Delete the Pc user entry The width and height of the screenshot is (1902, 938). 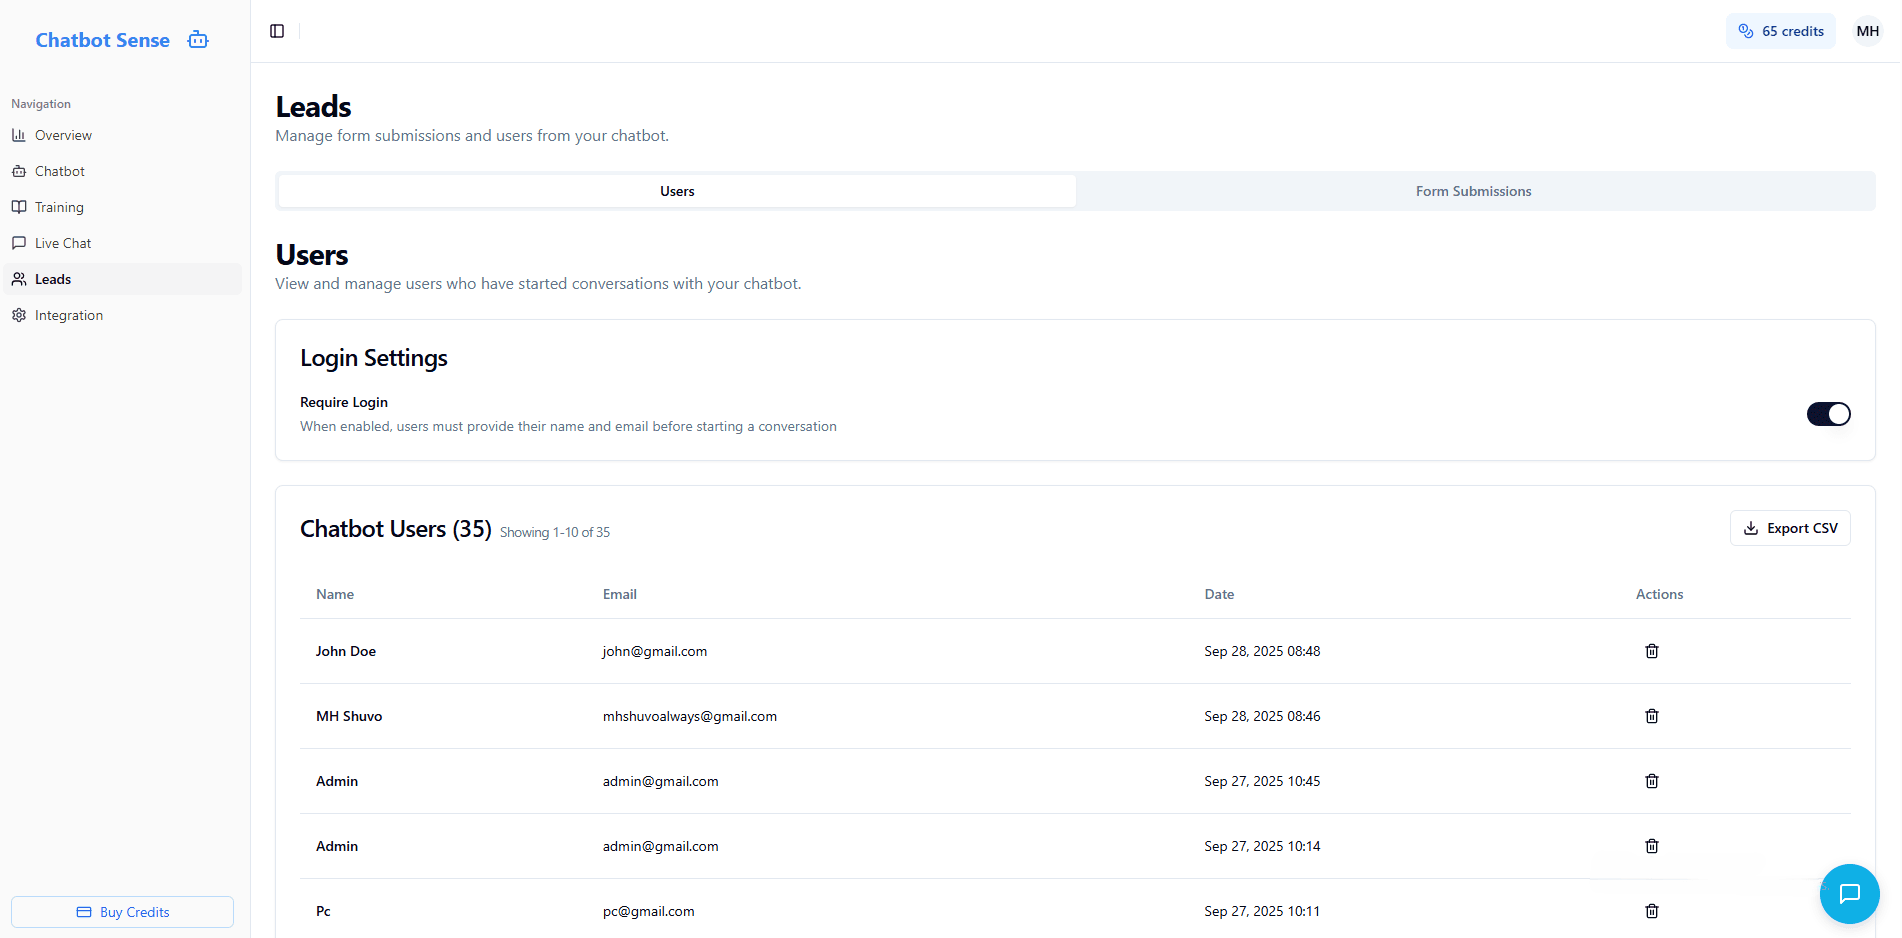click(1651, 910)
